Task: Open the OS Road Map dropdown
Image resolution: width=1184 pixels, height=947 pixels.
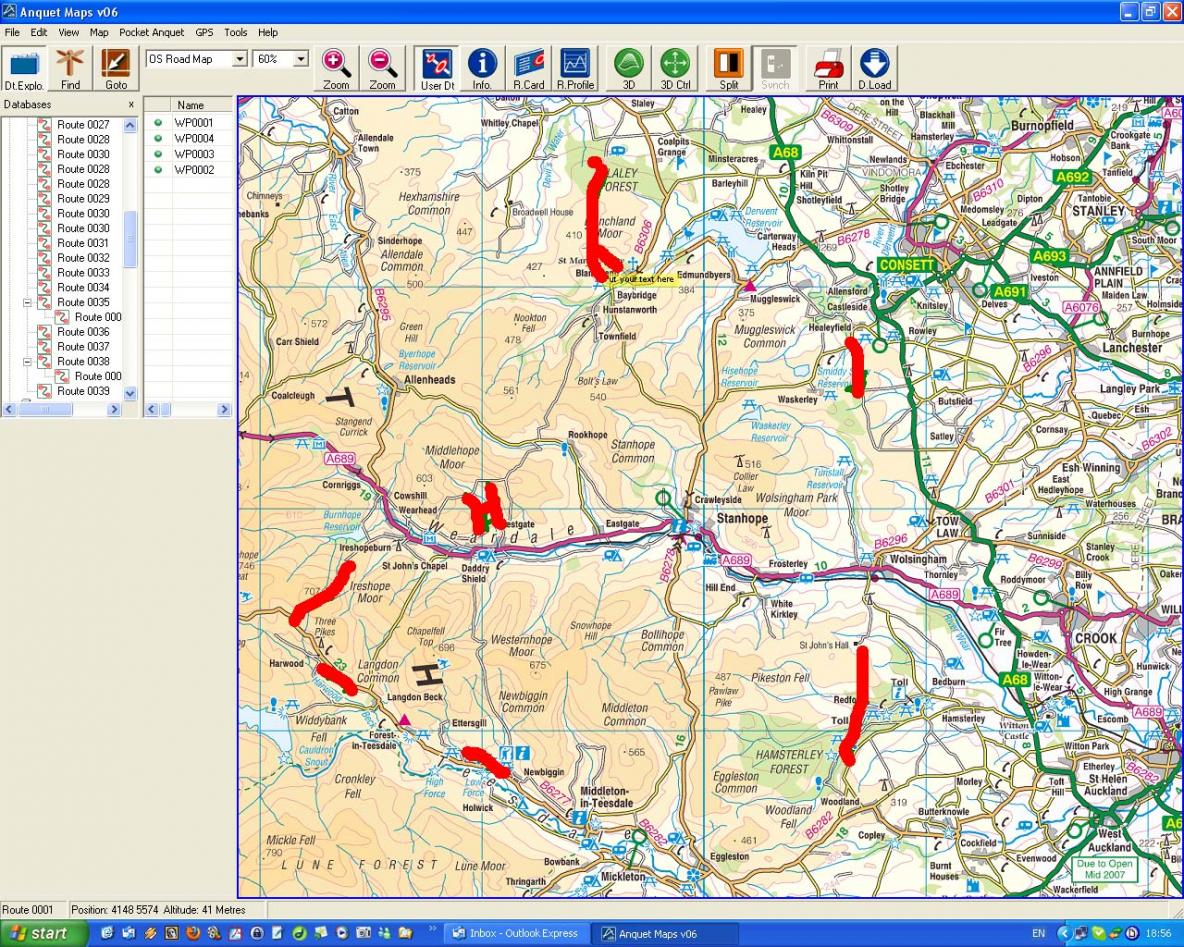Action: (x=239, y=60)
